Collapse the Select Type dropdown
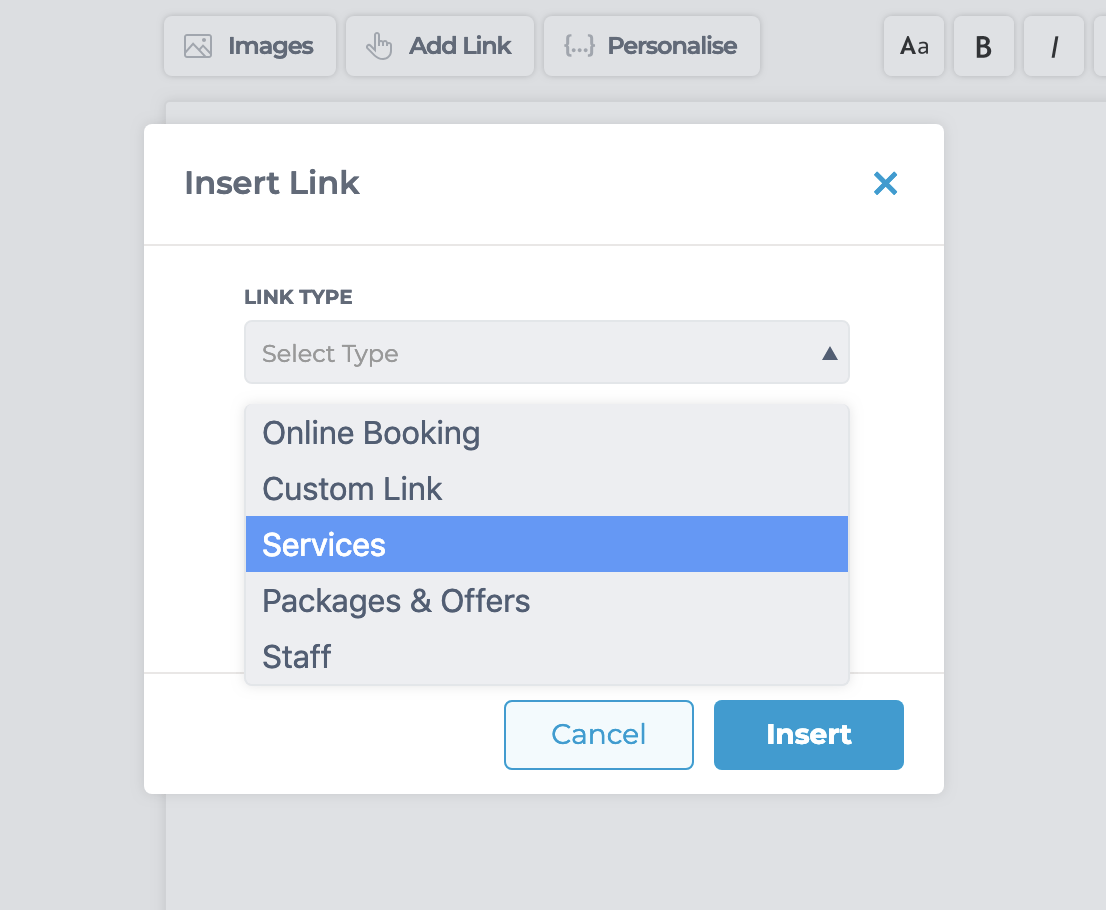Viewport: 1106px width, 910px height. (x=547, y=353)
